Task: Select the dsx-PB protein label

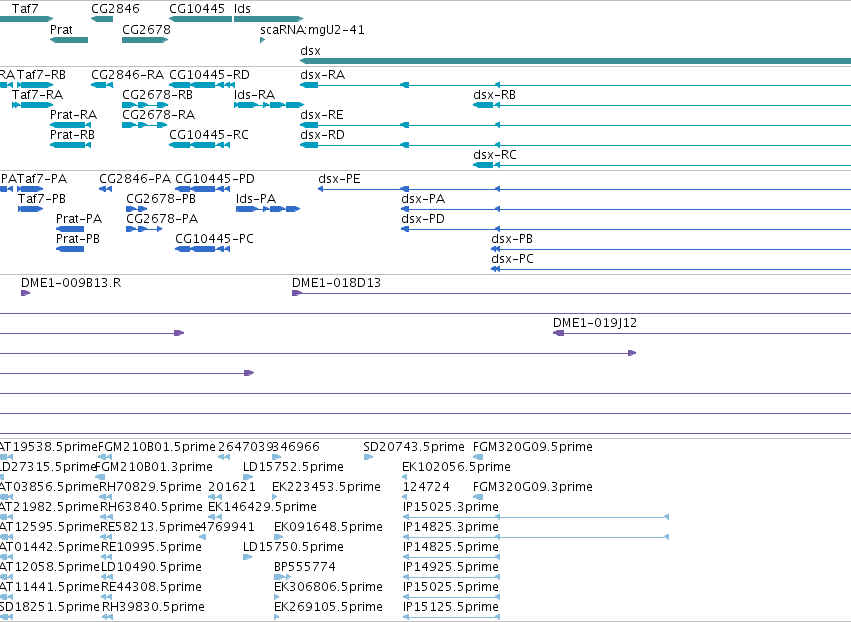Action: point(512,239)
